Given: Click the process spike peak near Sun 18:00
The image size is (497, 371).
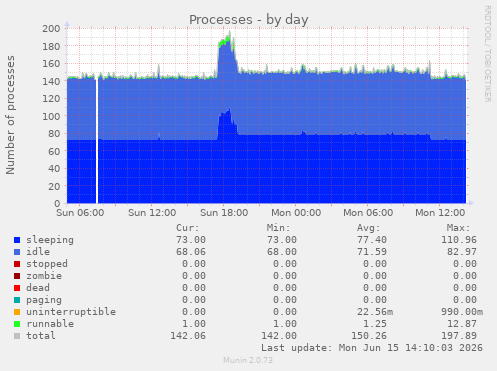Looking at the screenshot, I should (229, 33).
